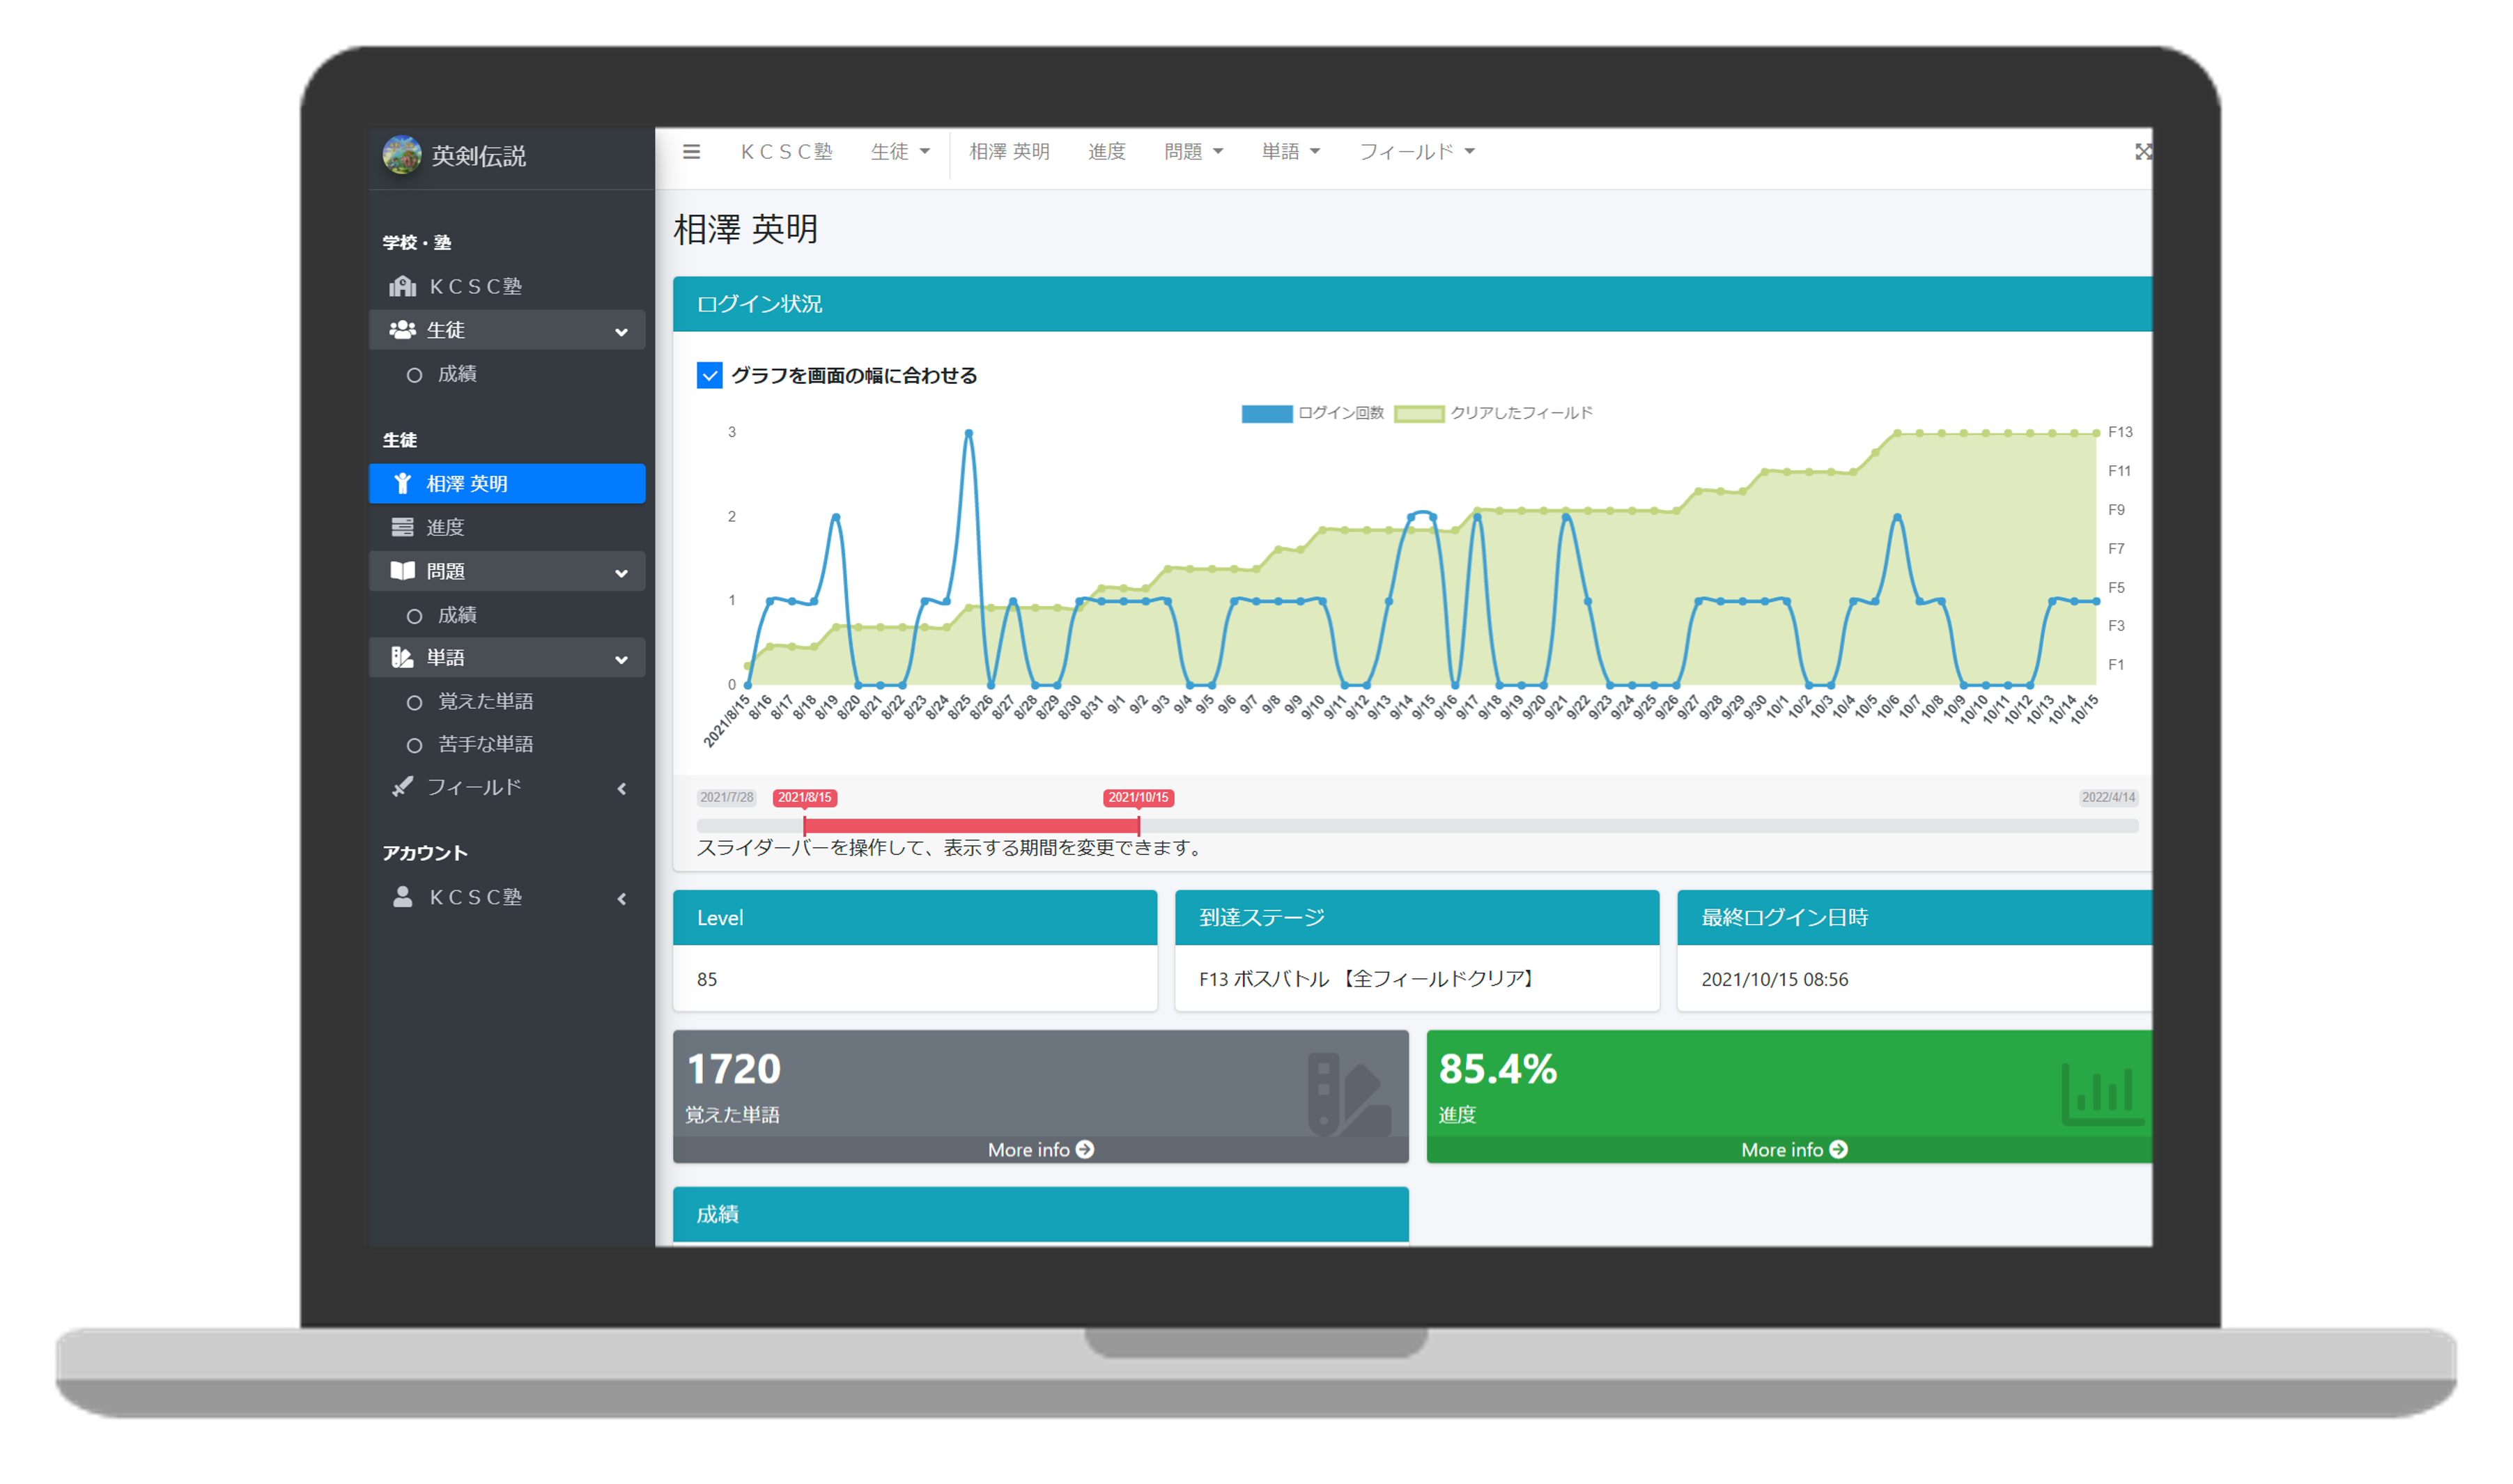Click slider start handle 2021/8/15
Viewport: 2513px width, 1484px height.
pos(804,826)
